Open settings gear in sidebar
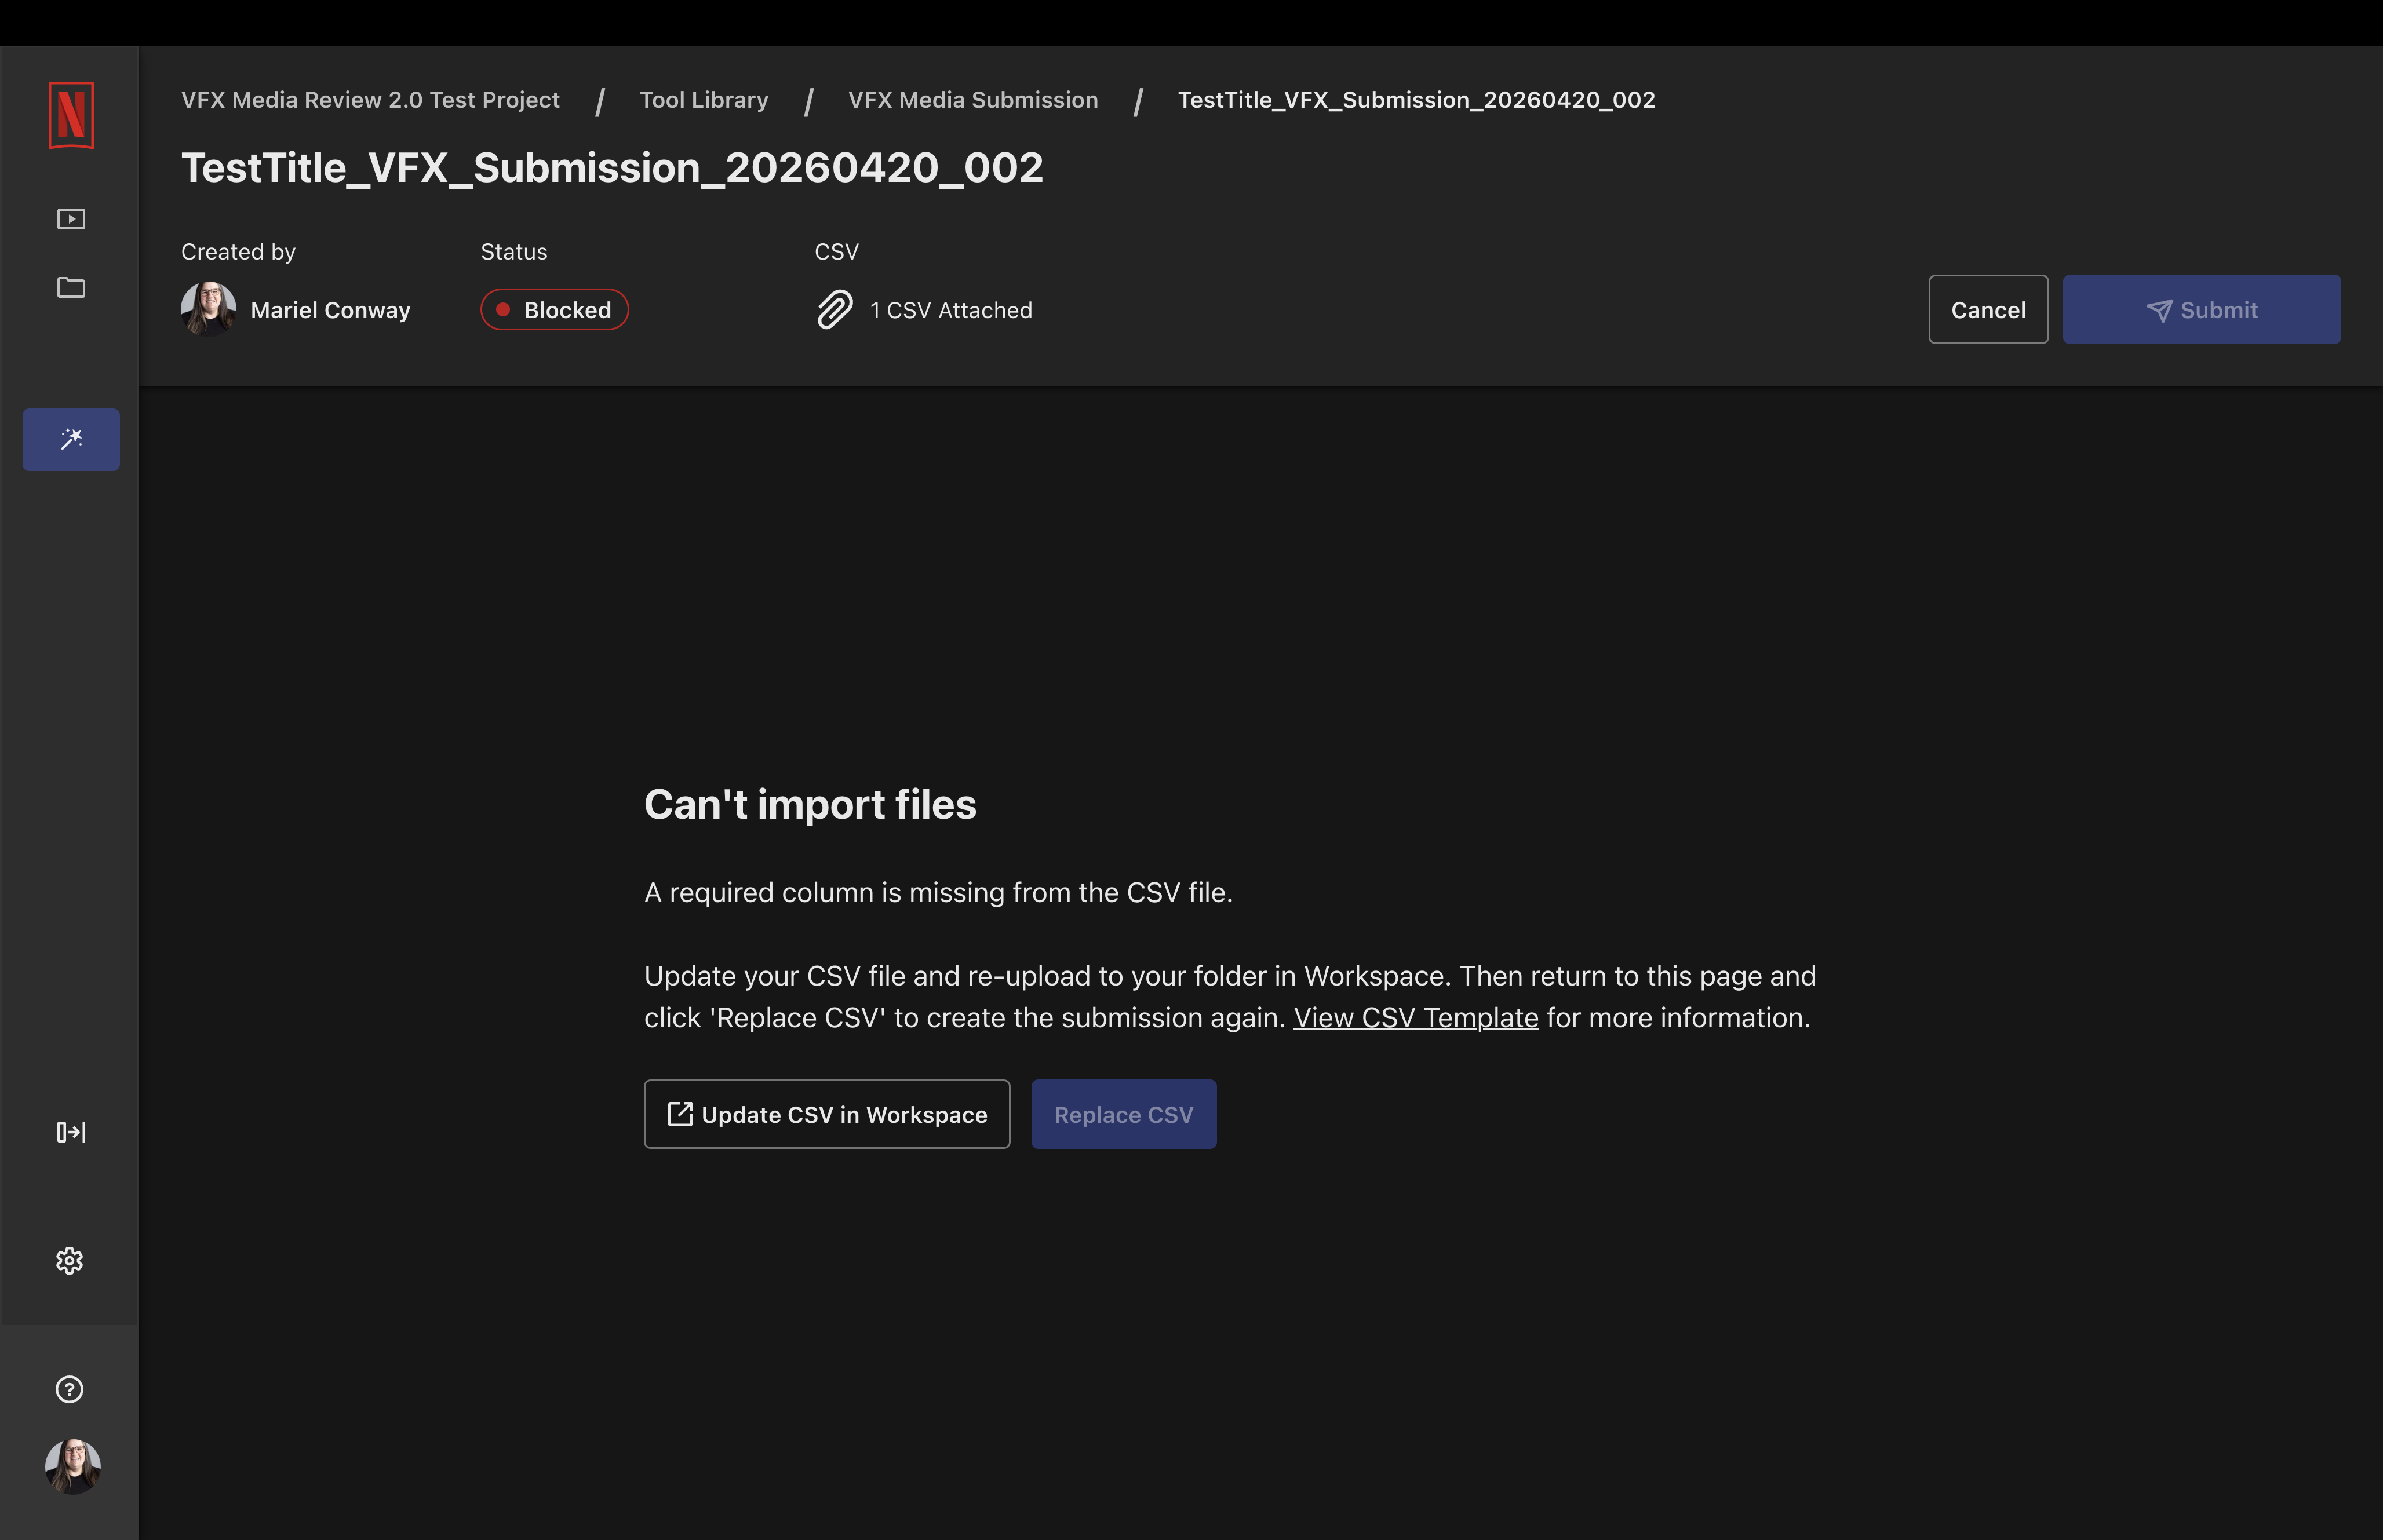Screen dimensions: 2383x1540 (x=70, y=1260)
